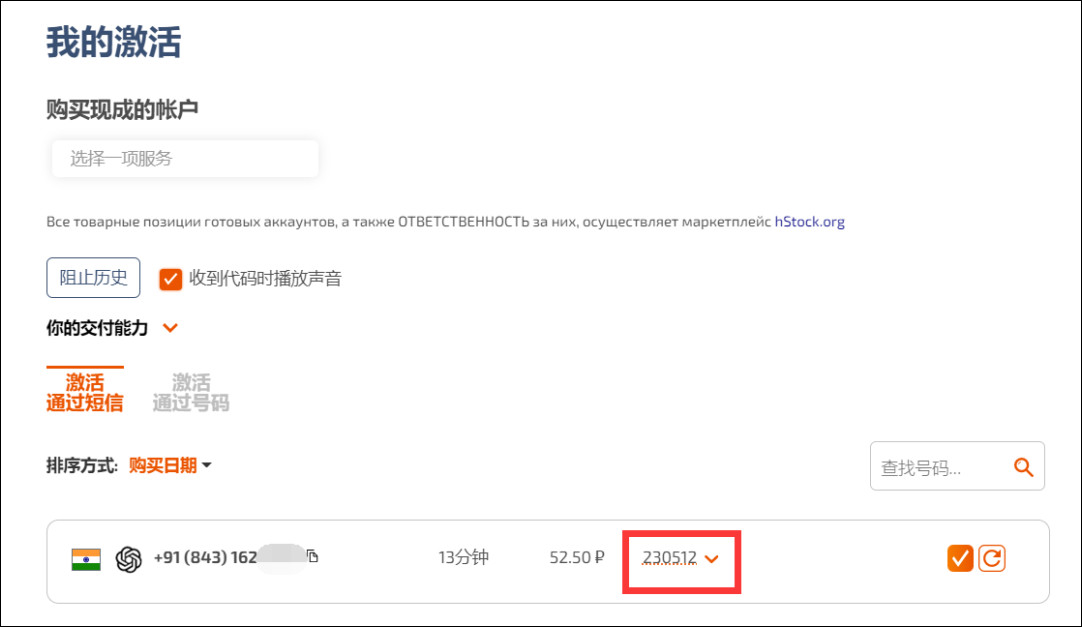Image resolution: width=1082 pixels, height=627 pixels.
Task: Toggle 收到代码时播放声音 checkbox
Action: 171,279
